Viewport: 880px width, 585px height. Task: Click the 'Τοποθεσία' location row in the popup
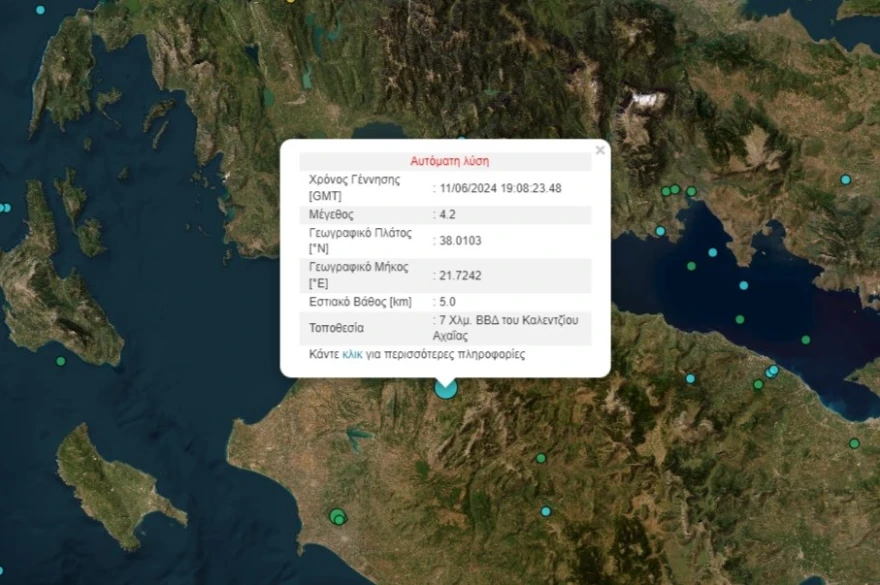pos(337,327)
